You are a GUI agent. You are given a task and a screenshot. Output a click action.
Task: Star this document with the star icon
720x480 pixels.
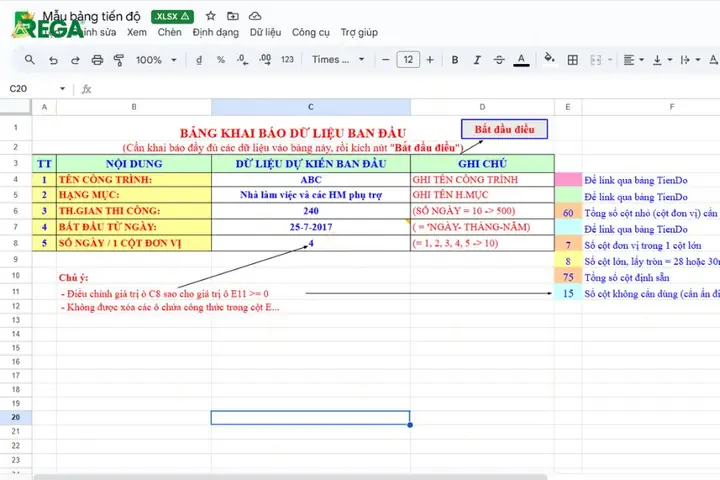click(211, 16)
